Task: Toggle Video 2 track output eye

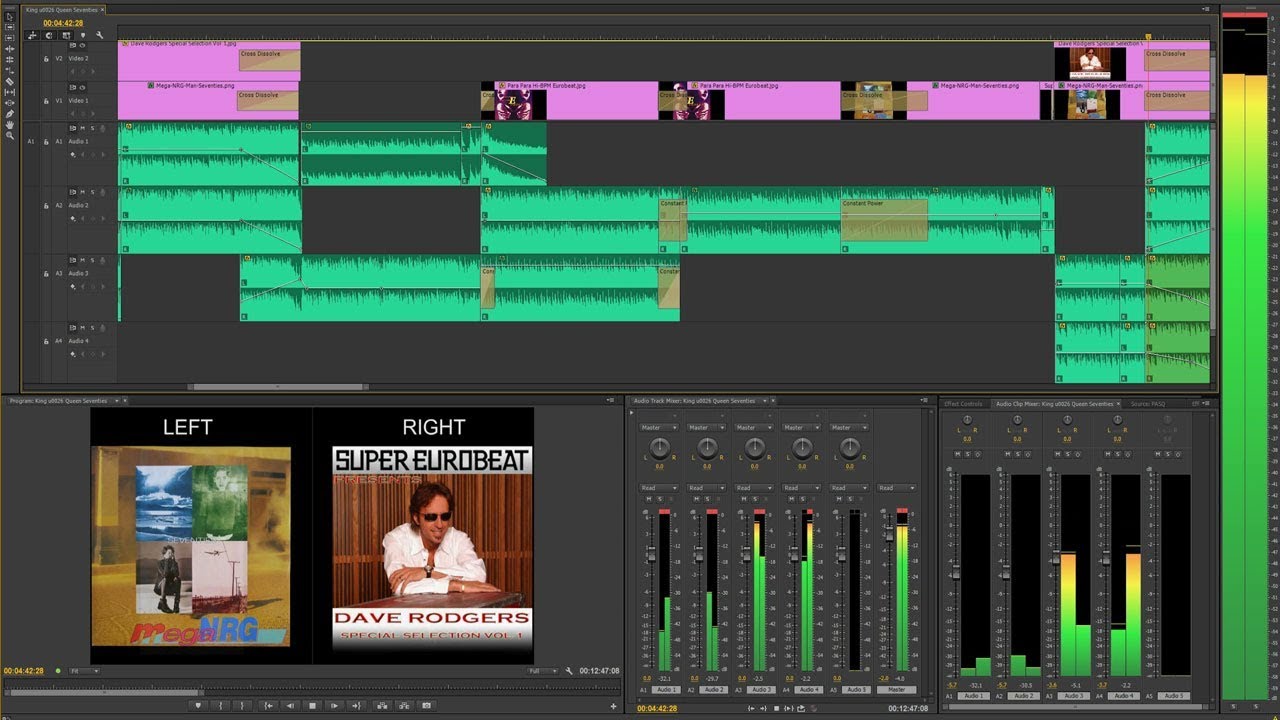Action: 82,46
